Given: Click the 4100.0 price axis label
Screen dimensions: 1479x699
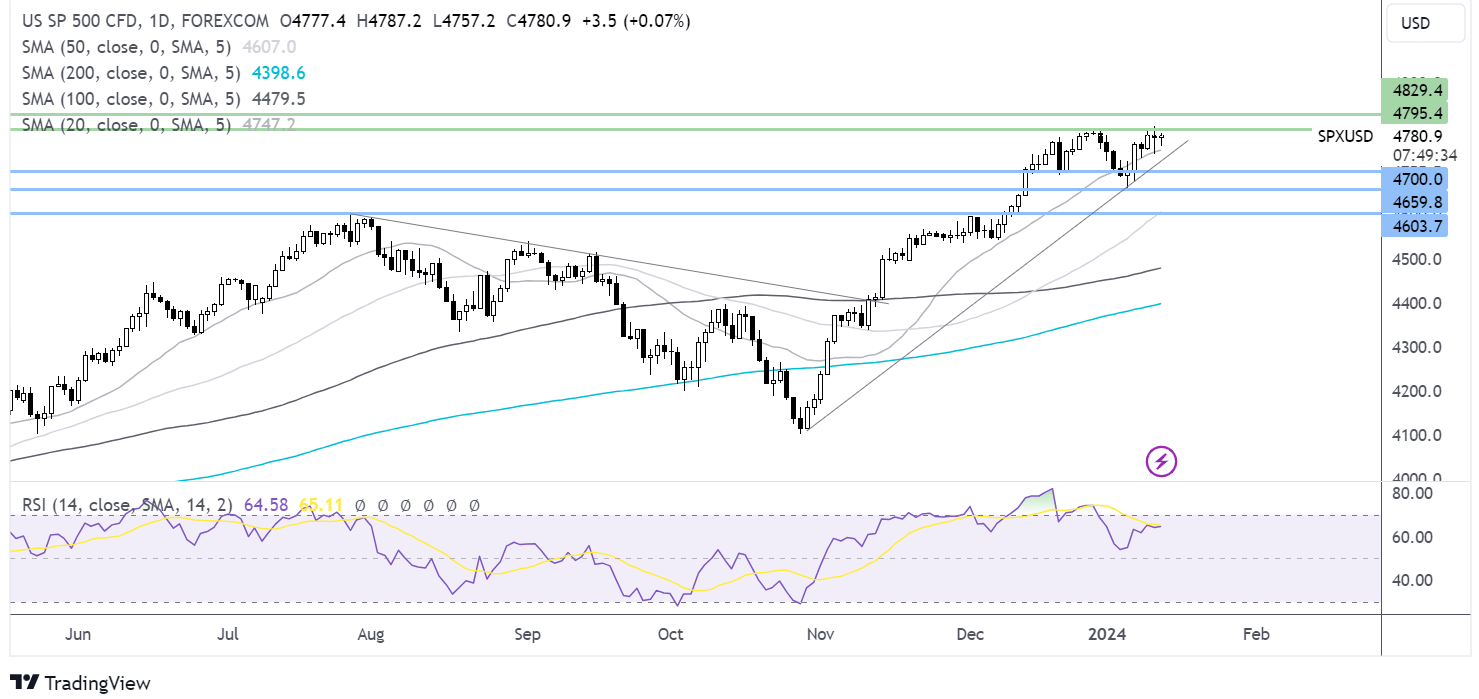Looking at the screenshot, I should 1415,436.
